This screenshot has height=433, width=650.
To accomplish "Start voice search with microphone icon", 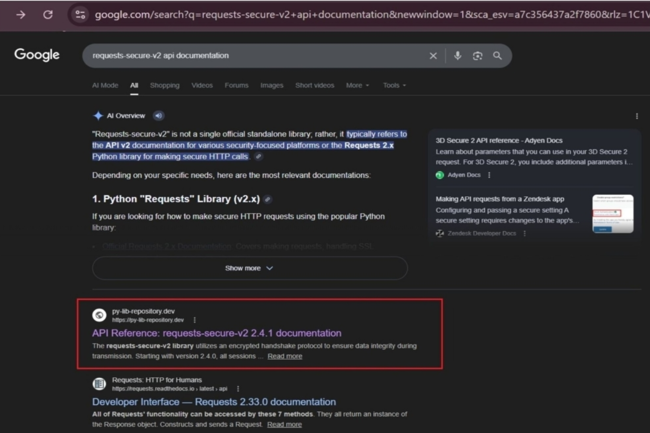I will tap(458, 56).
